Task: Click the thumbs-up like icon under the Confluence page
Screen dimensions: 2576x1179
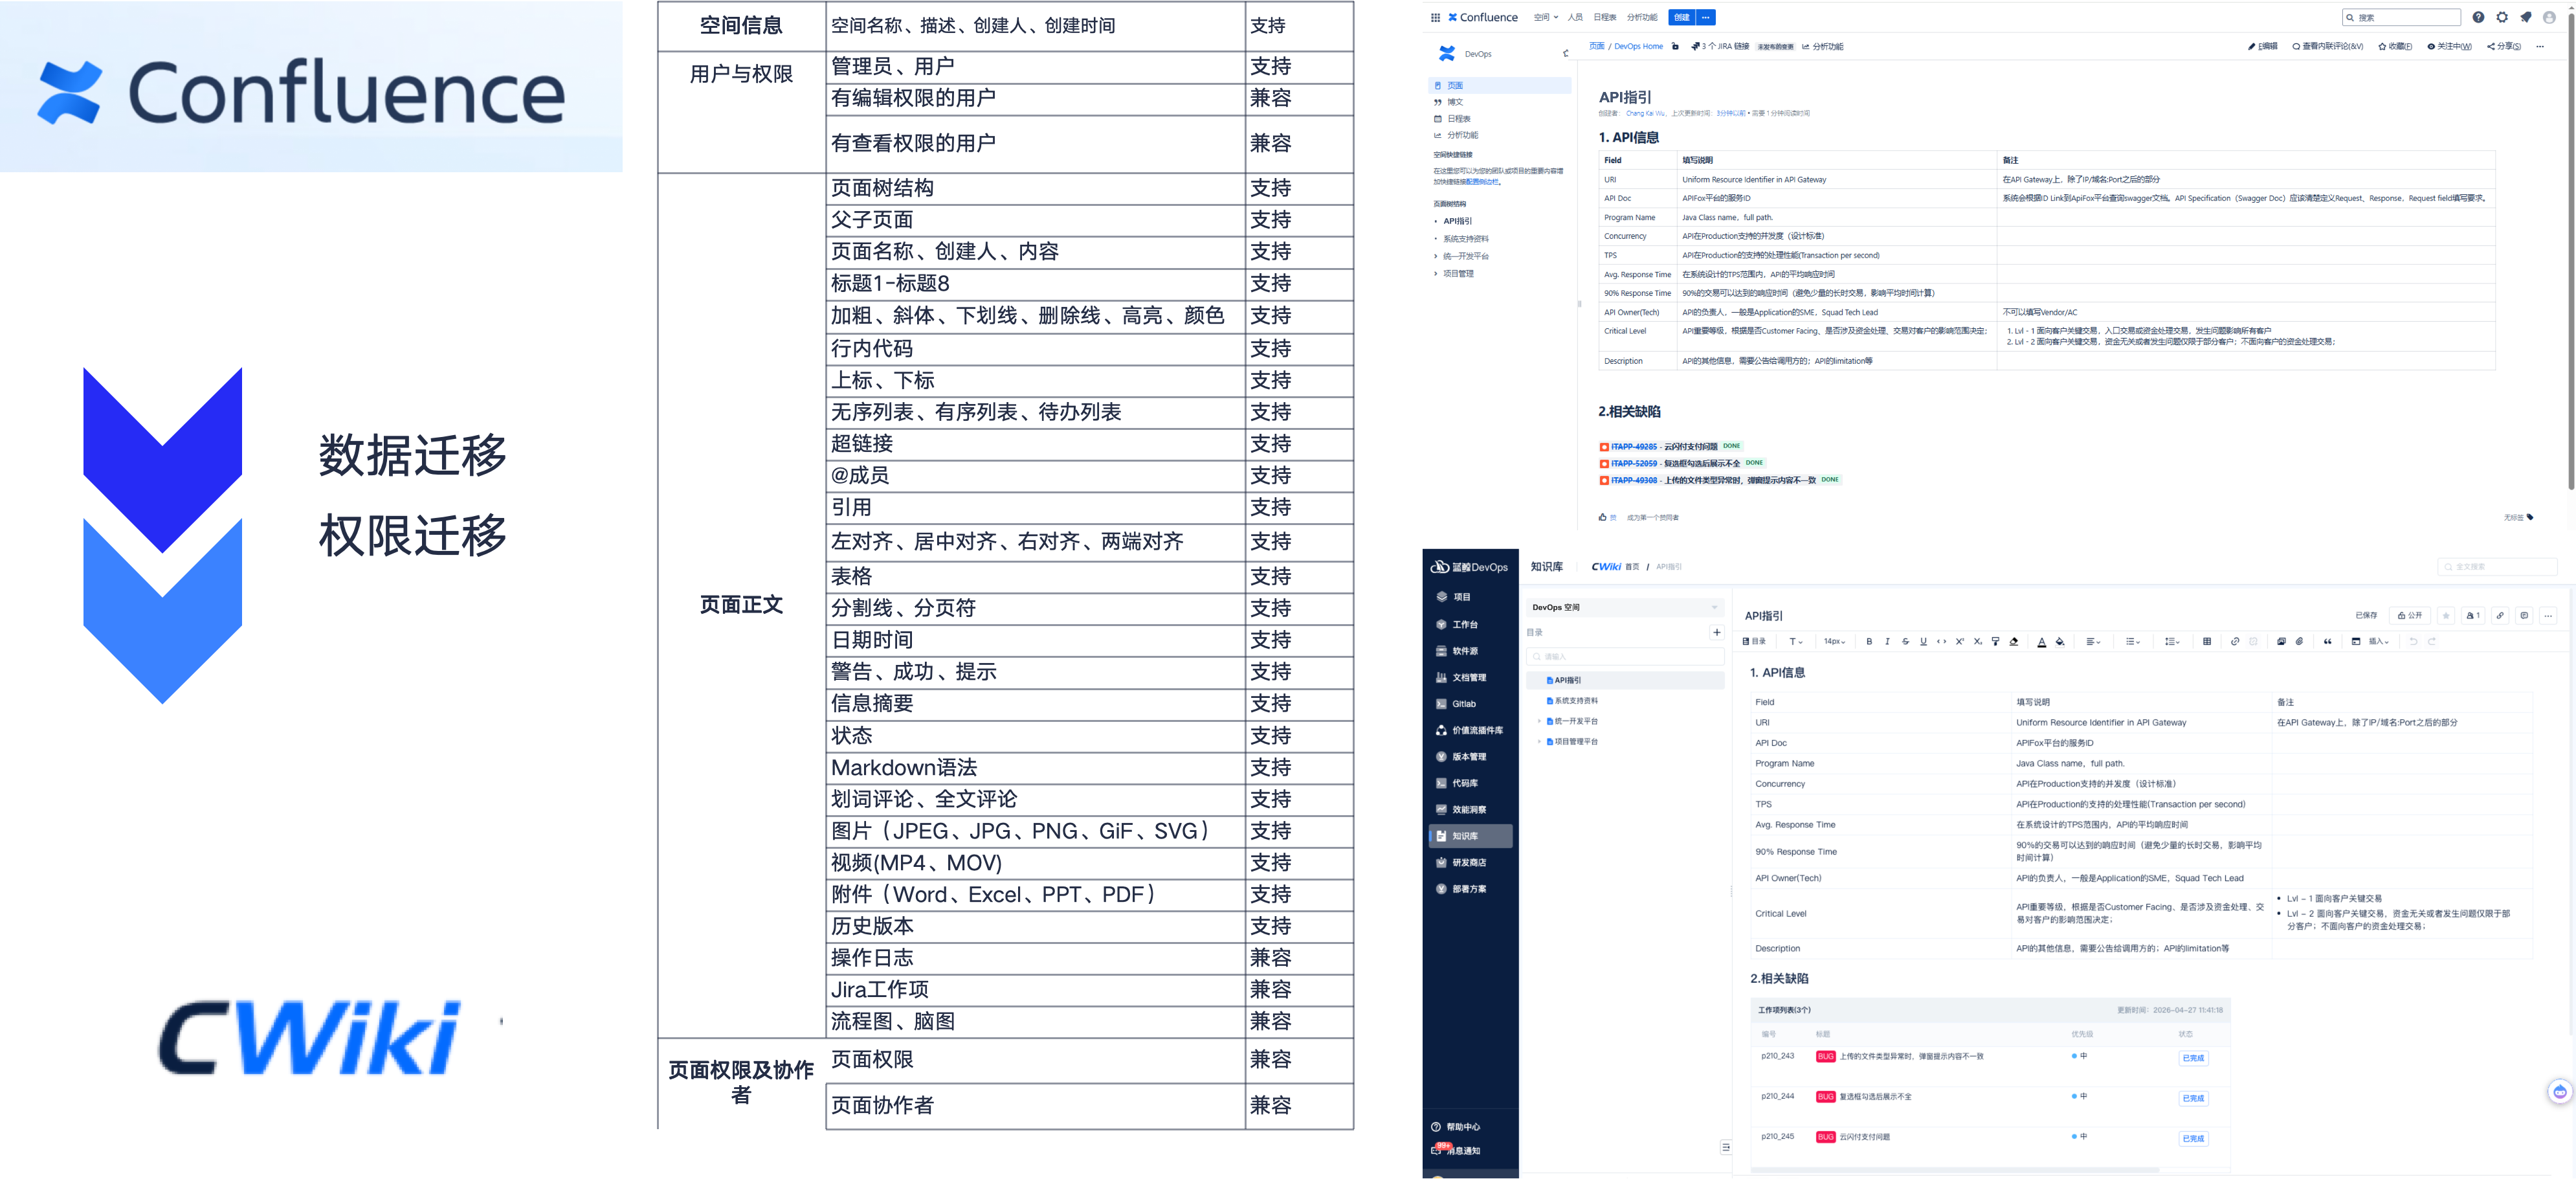Action: (1602, 517)
